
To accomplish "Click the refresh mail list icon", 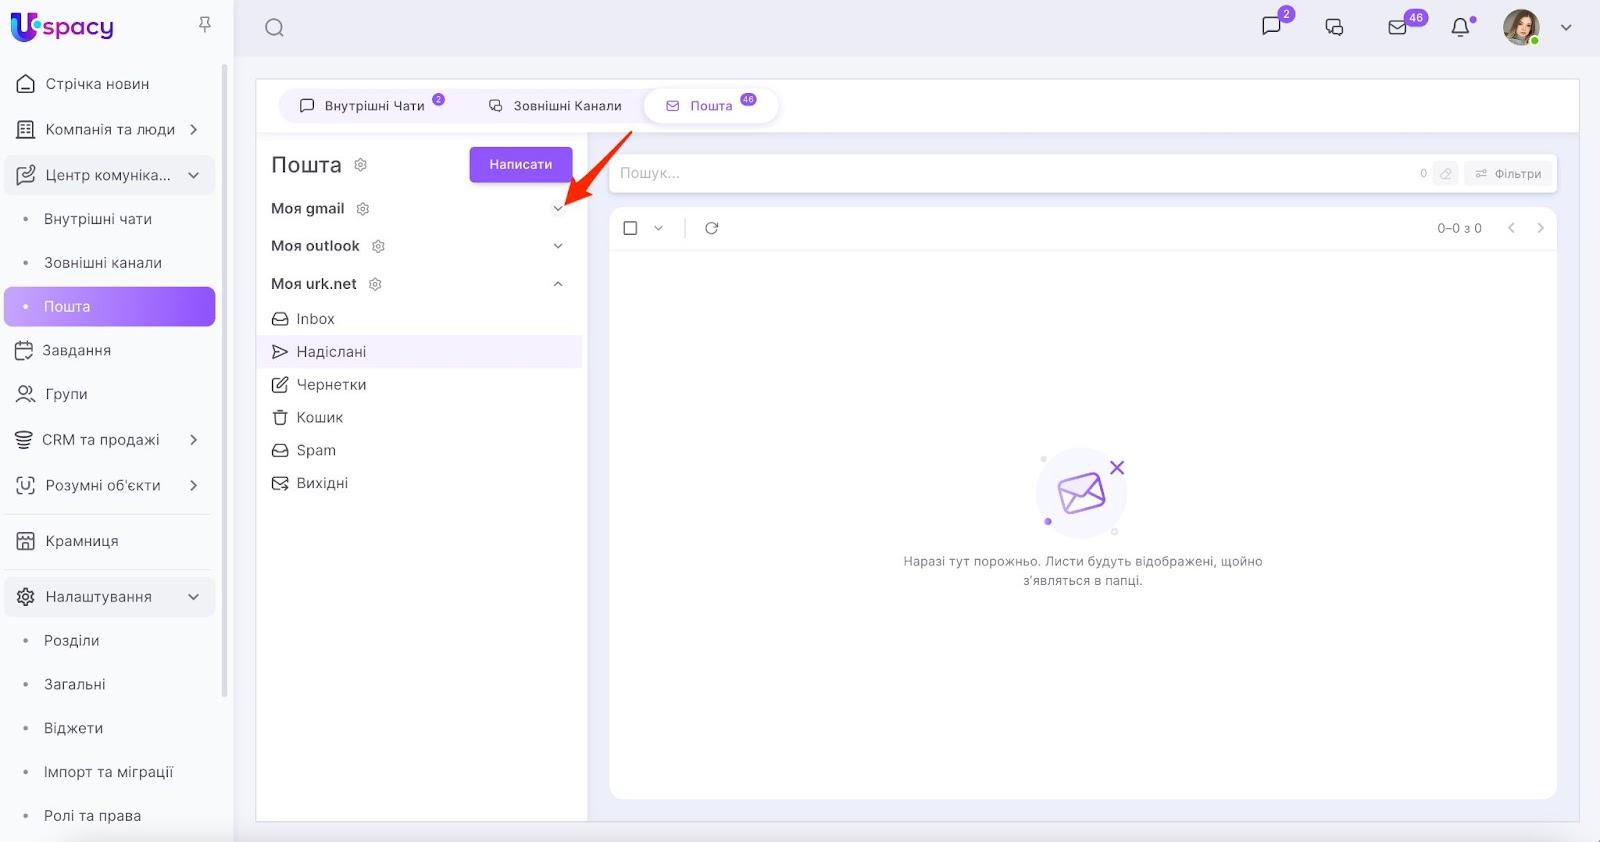I will [711, 228].
